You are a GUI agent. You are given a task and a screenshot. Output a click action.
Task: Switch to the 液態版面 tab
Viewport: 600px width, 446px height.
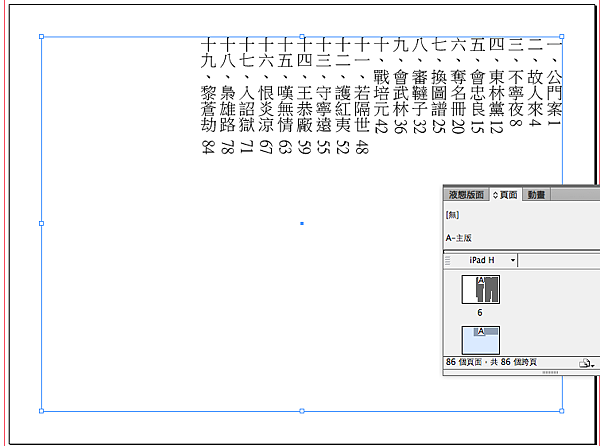tap(466, 195)
